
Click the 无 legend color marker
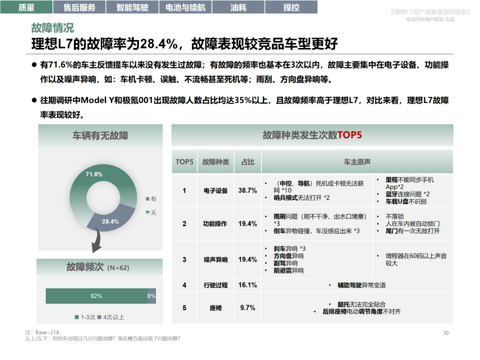coord(147,212)
